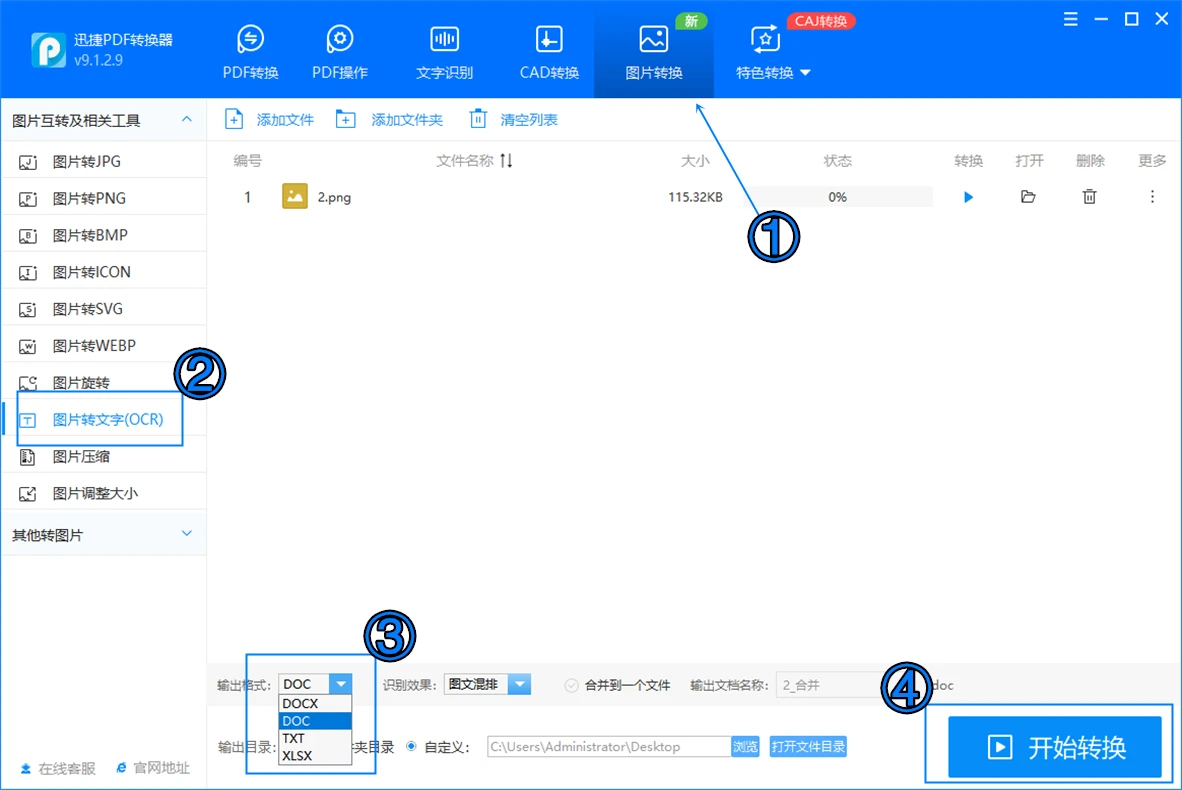Choose DOCX from the 输出格式 dropdown

[x=300, y=704]
